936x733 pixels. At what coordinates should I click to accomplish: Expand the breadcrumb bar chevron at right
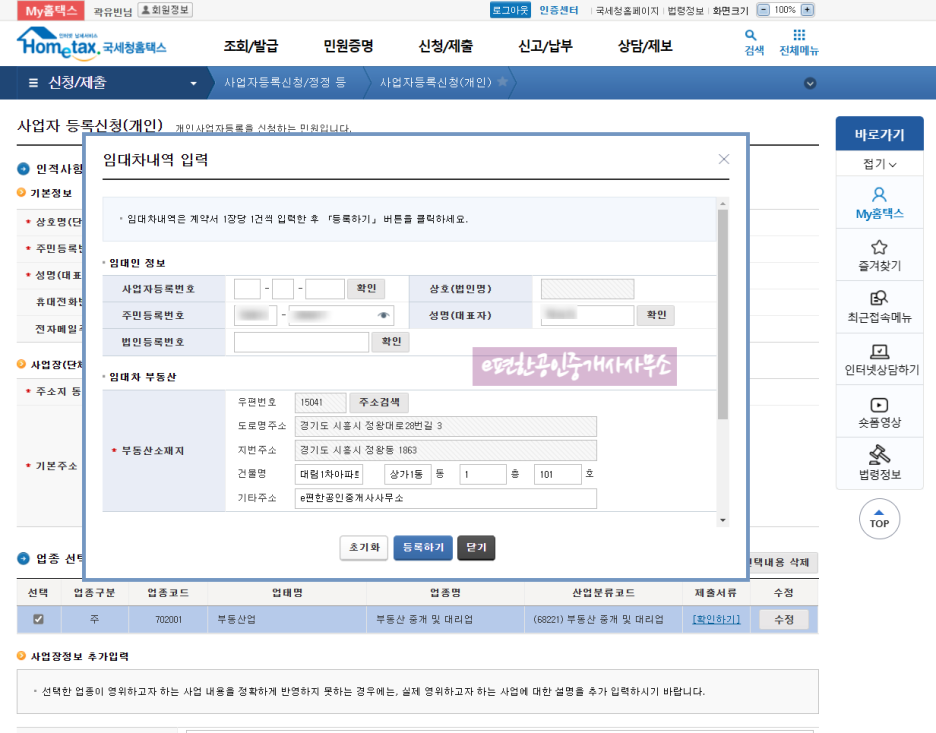810,83
